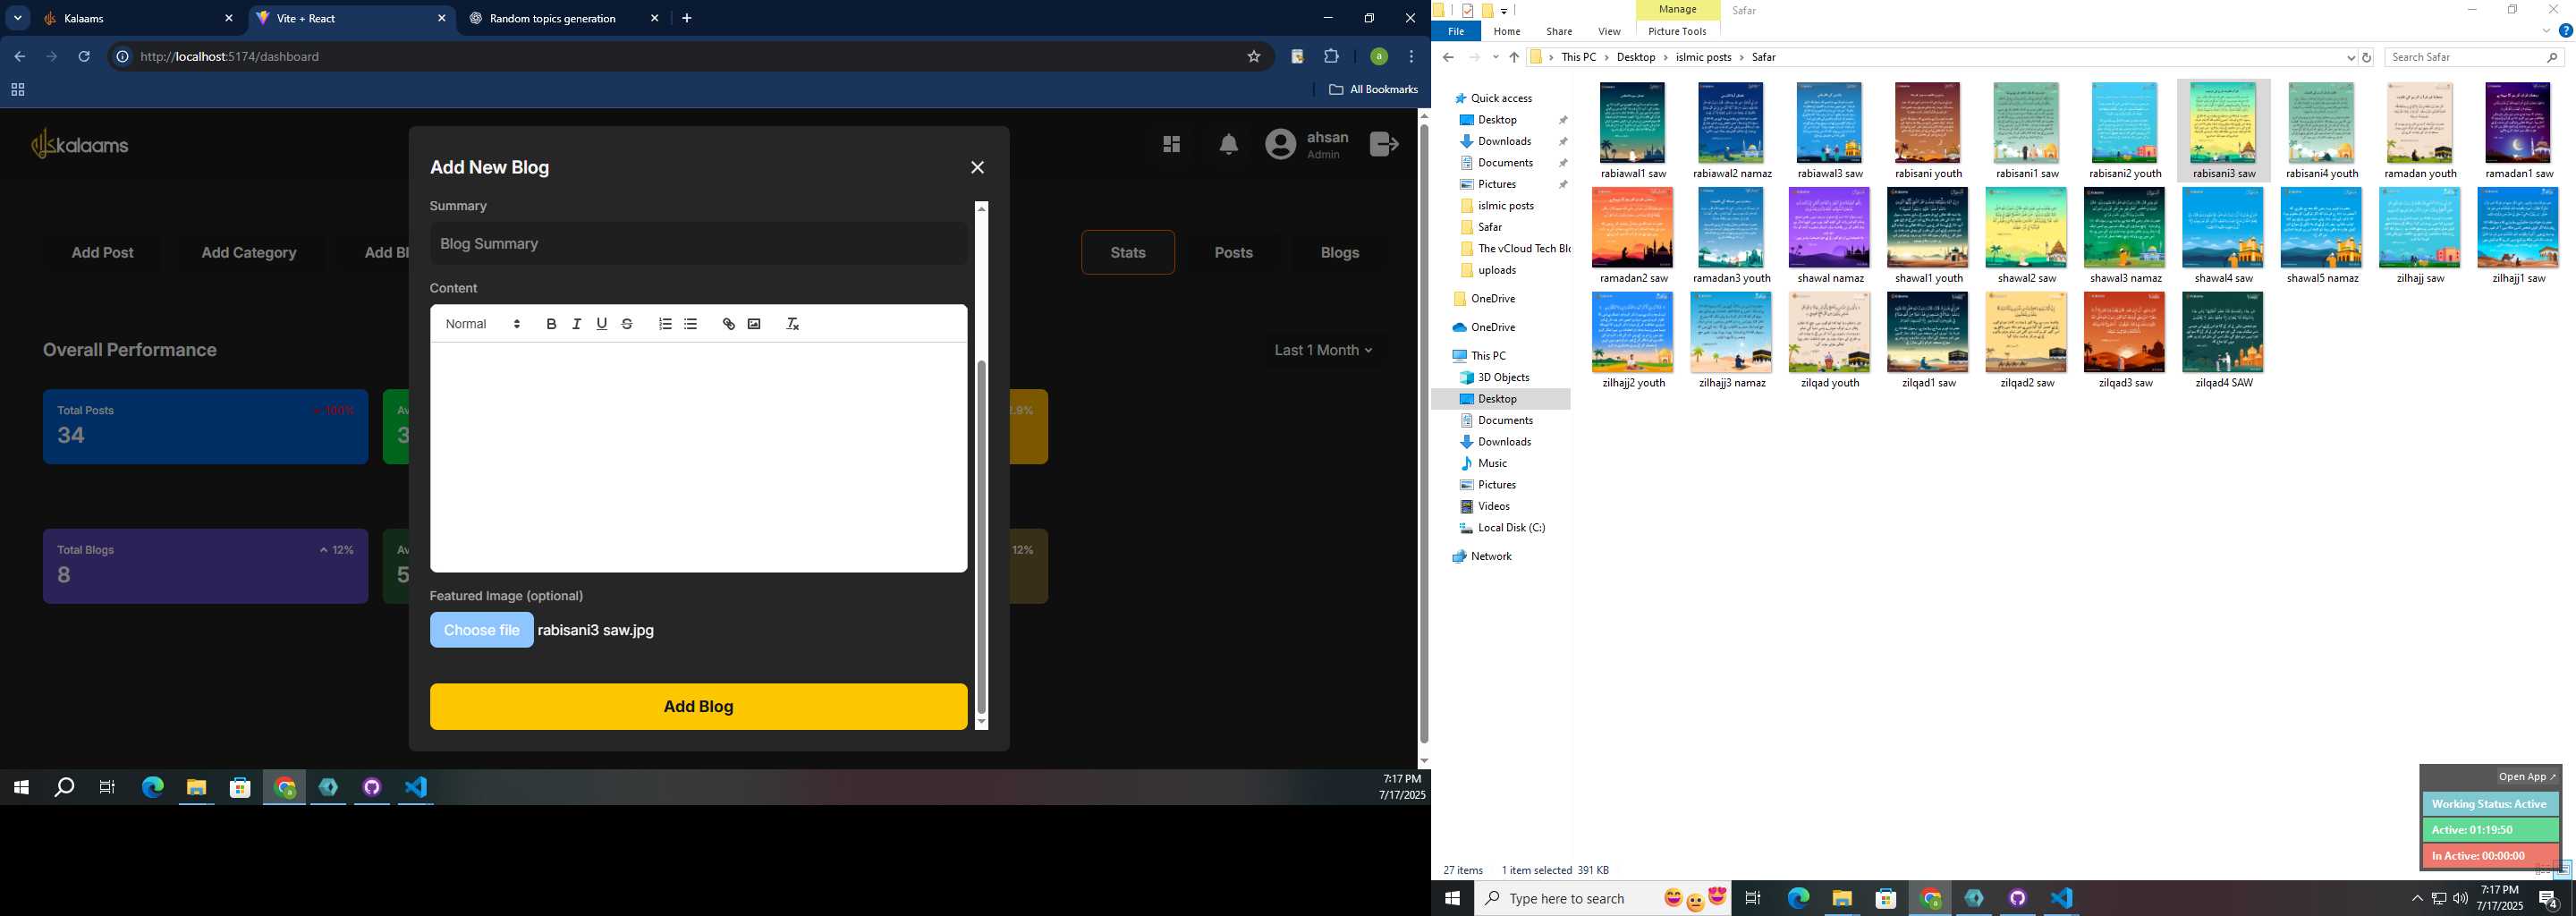Open the dashboard grid icon
2576x916 pixels.
1171,145
